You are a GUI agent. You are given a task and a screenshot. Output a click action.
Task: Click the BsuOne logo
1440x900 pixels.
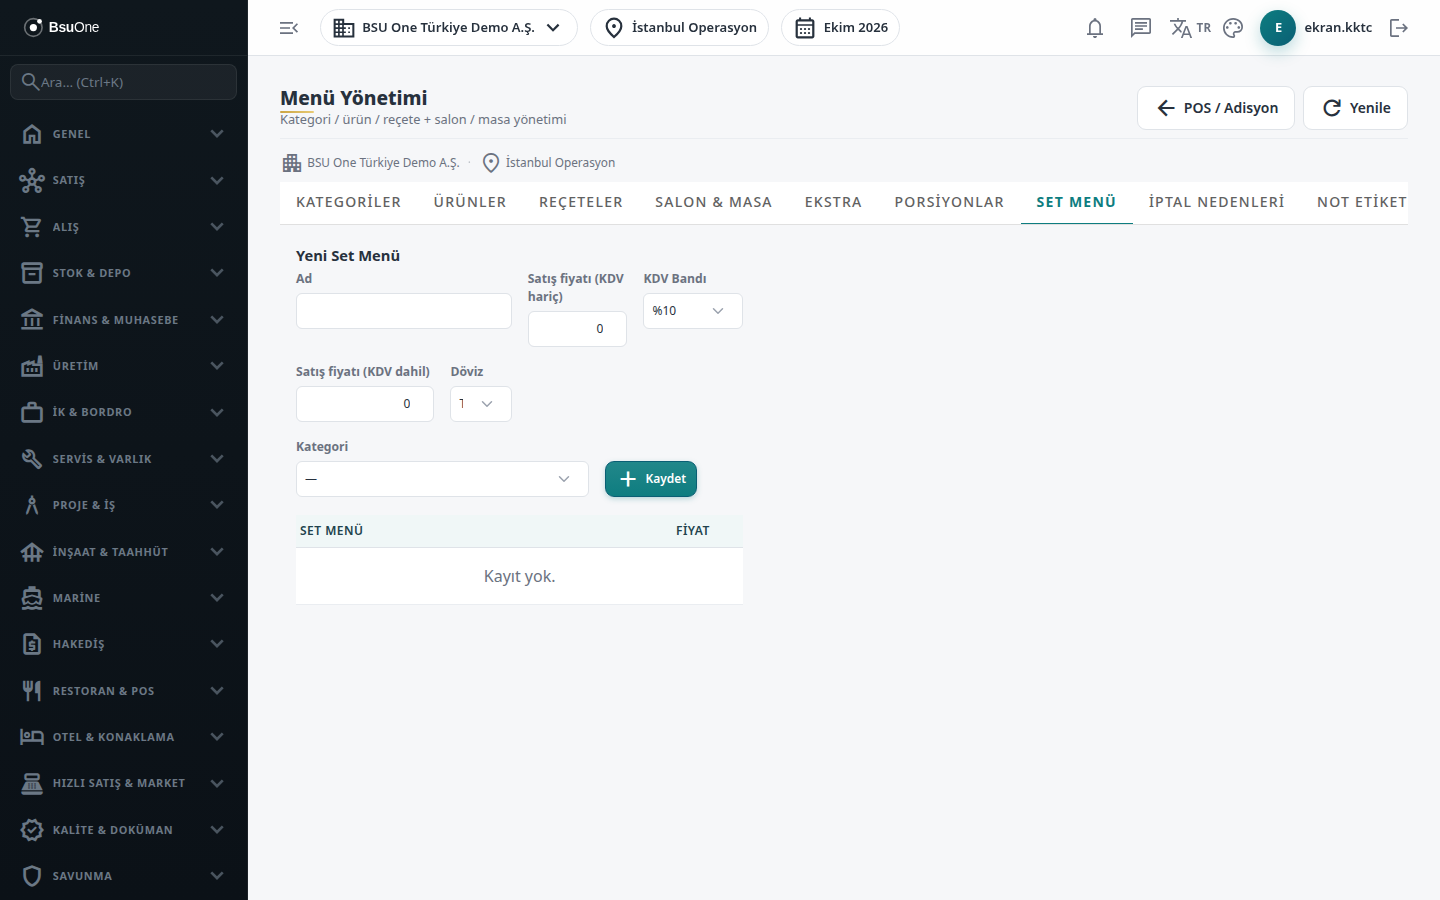tap(62, 27)
